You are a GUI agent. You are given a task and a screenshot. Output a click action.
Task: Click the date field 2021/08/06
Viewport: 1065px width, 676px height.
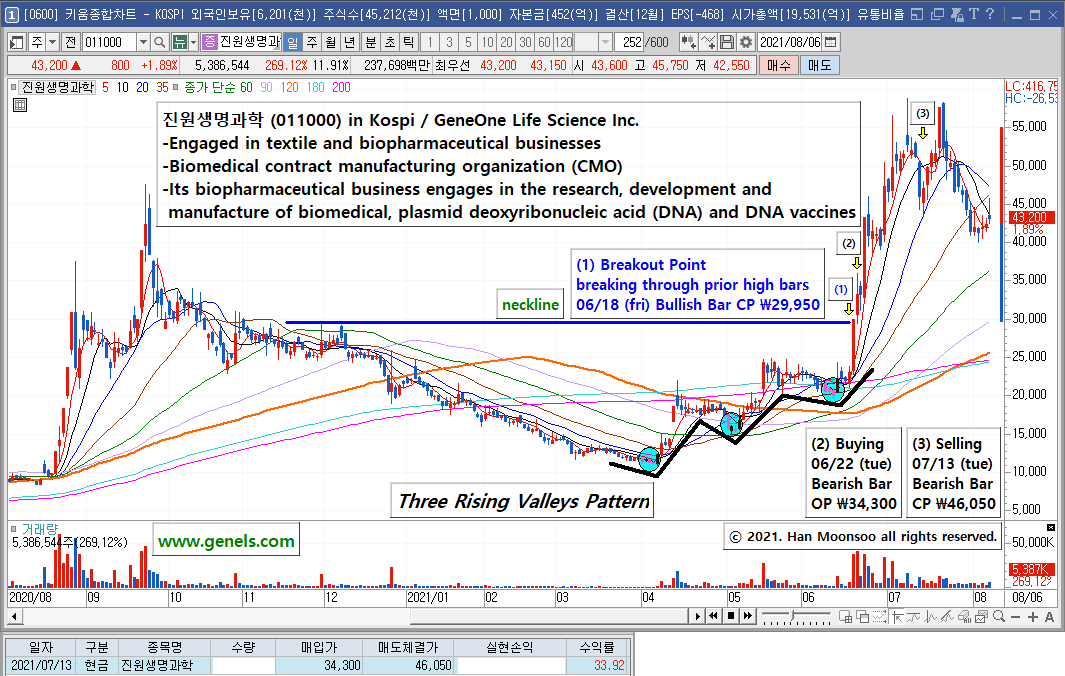coord(790,42)
